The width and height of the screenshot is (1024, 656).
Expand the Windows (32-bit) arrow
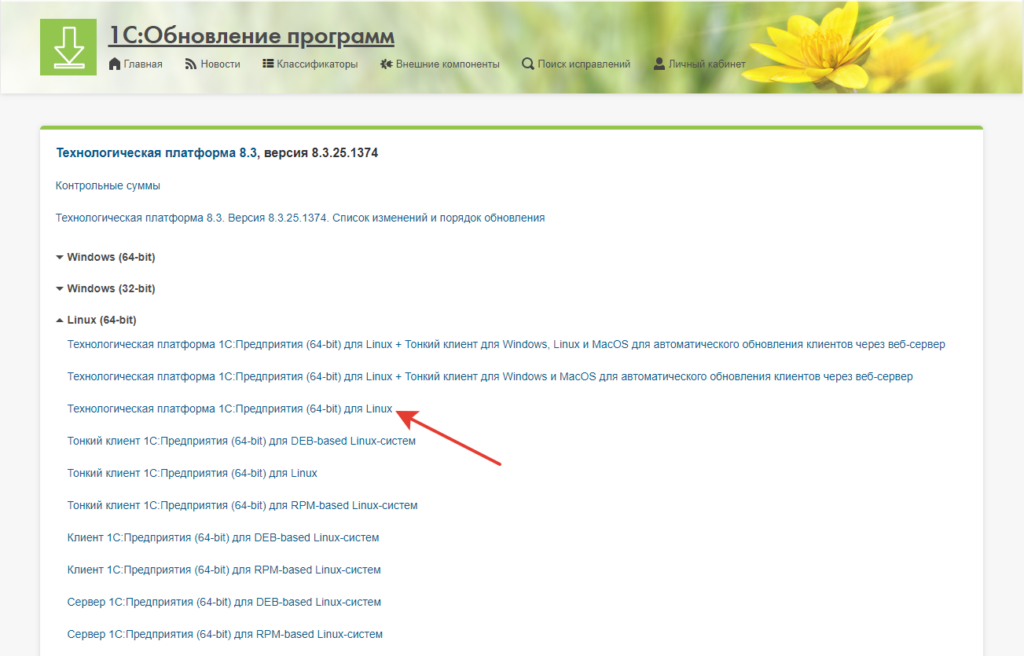tap(59, 289)
